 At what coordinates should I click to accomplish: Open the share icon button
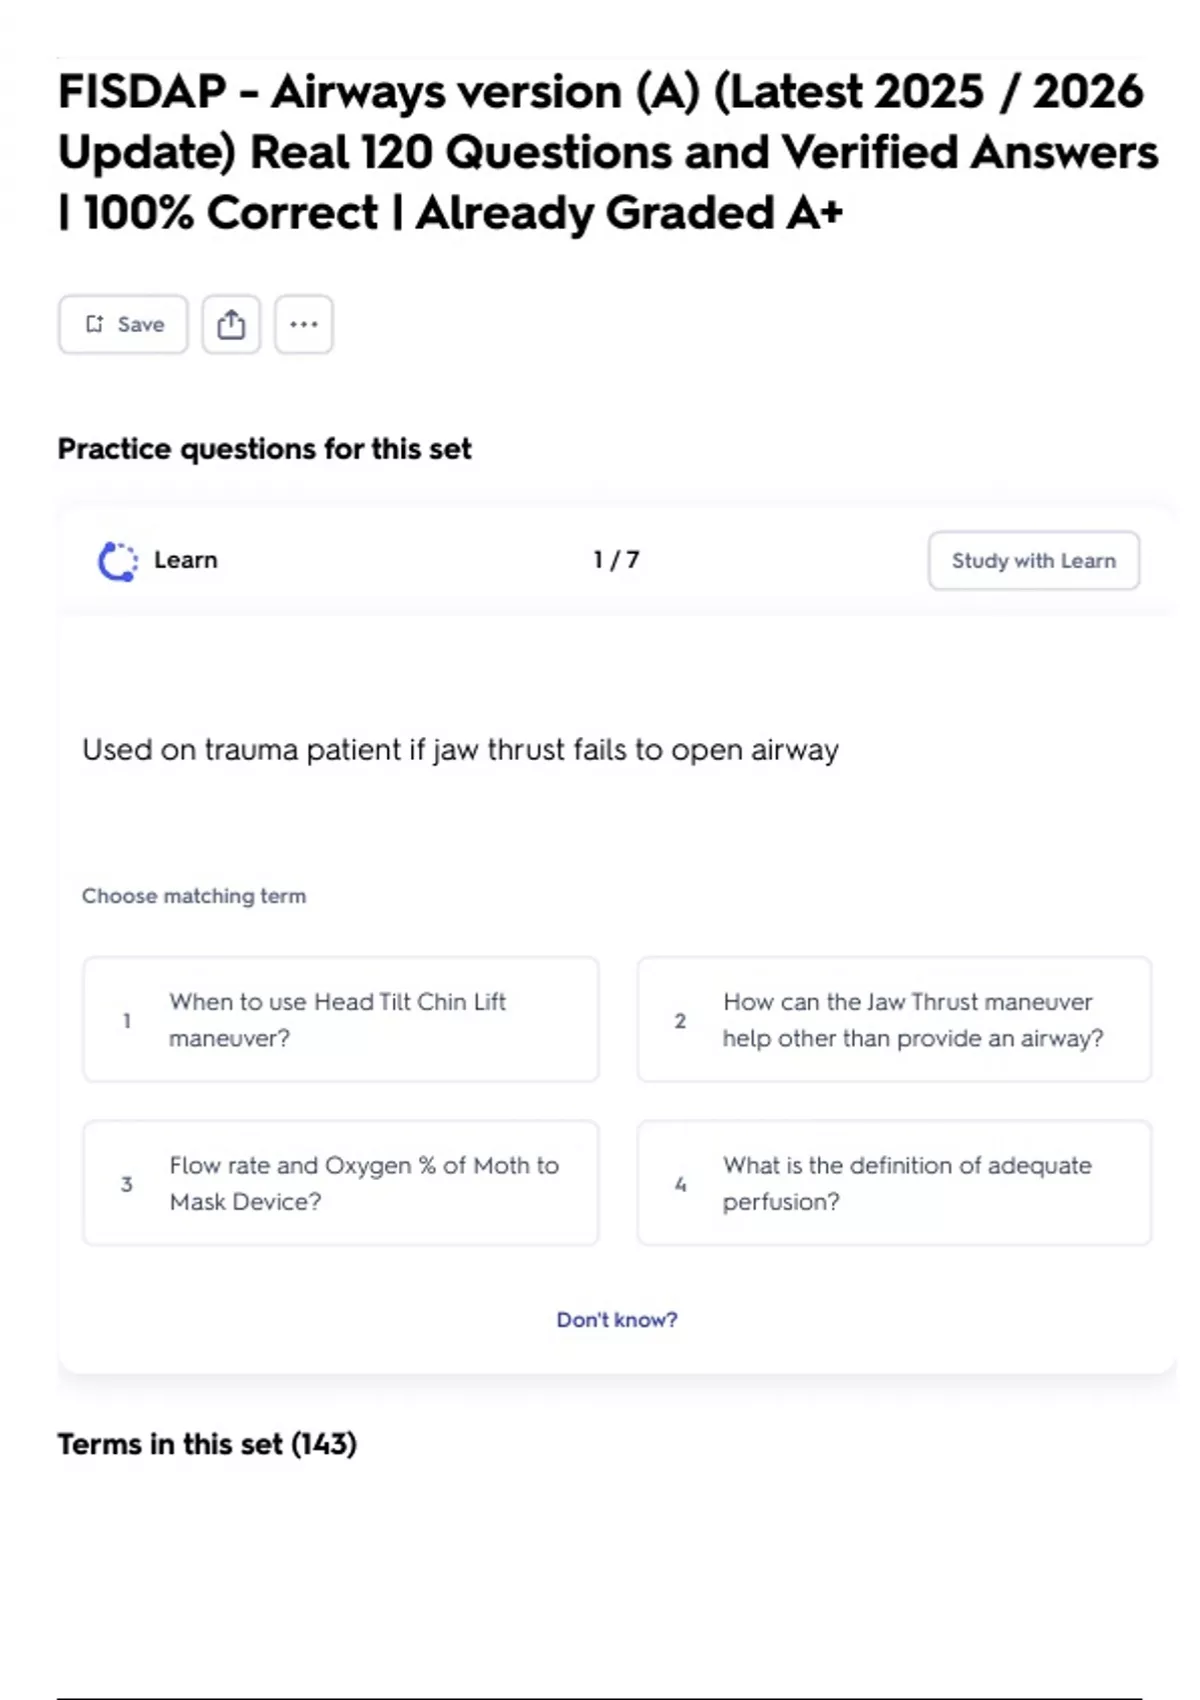coord(231,324)
